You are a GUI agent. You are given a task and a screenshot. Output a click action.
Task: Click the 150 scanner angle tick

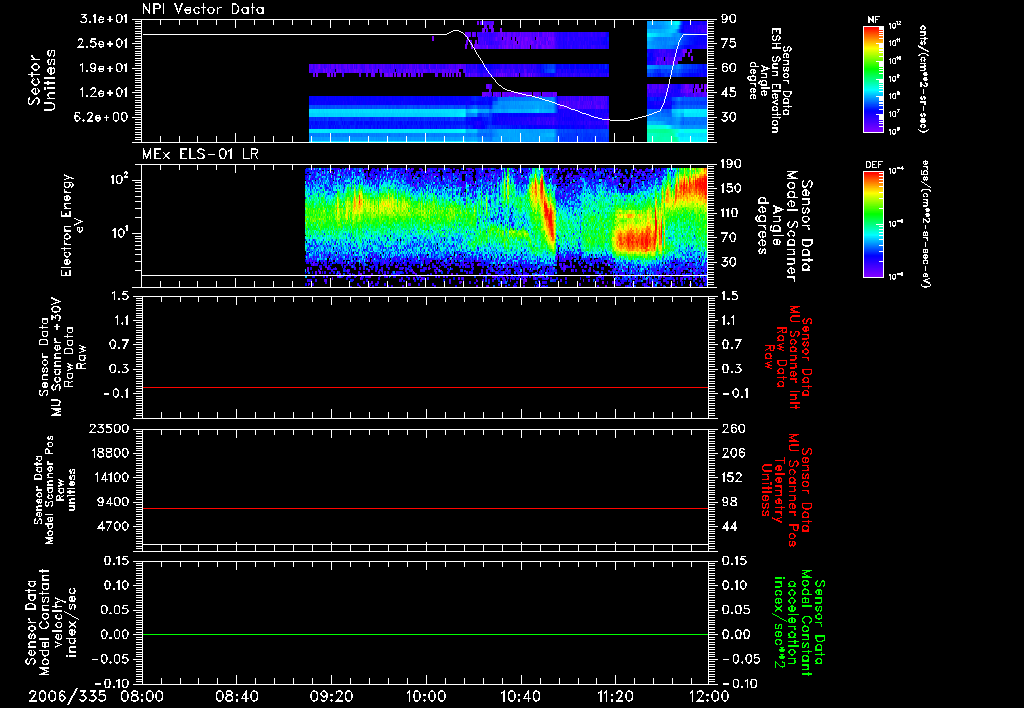pos(733,189)
